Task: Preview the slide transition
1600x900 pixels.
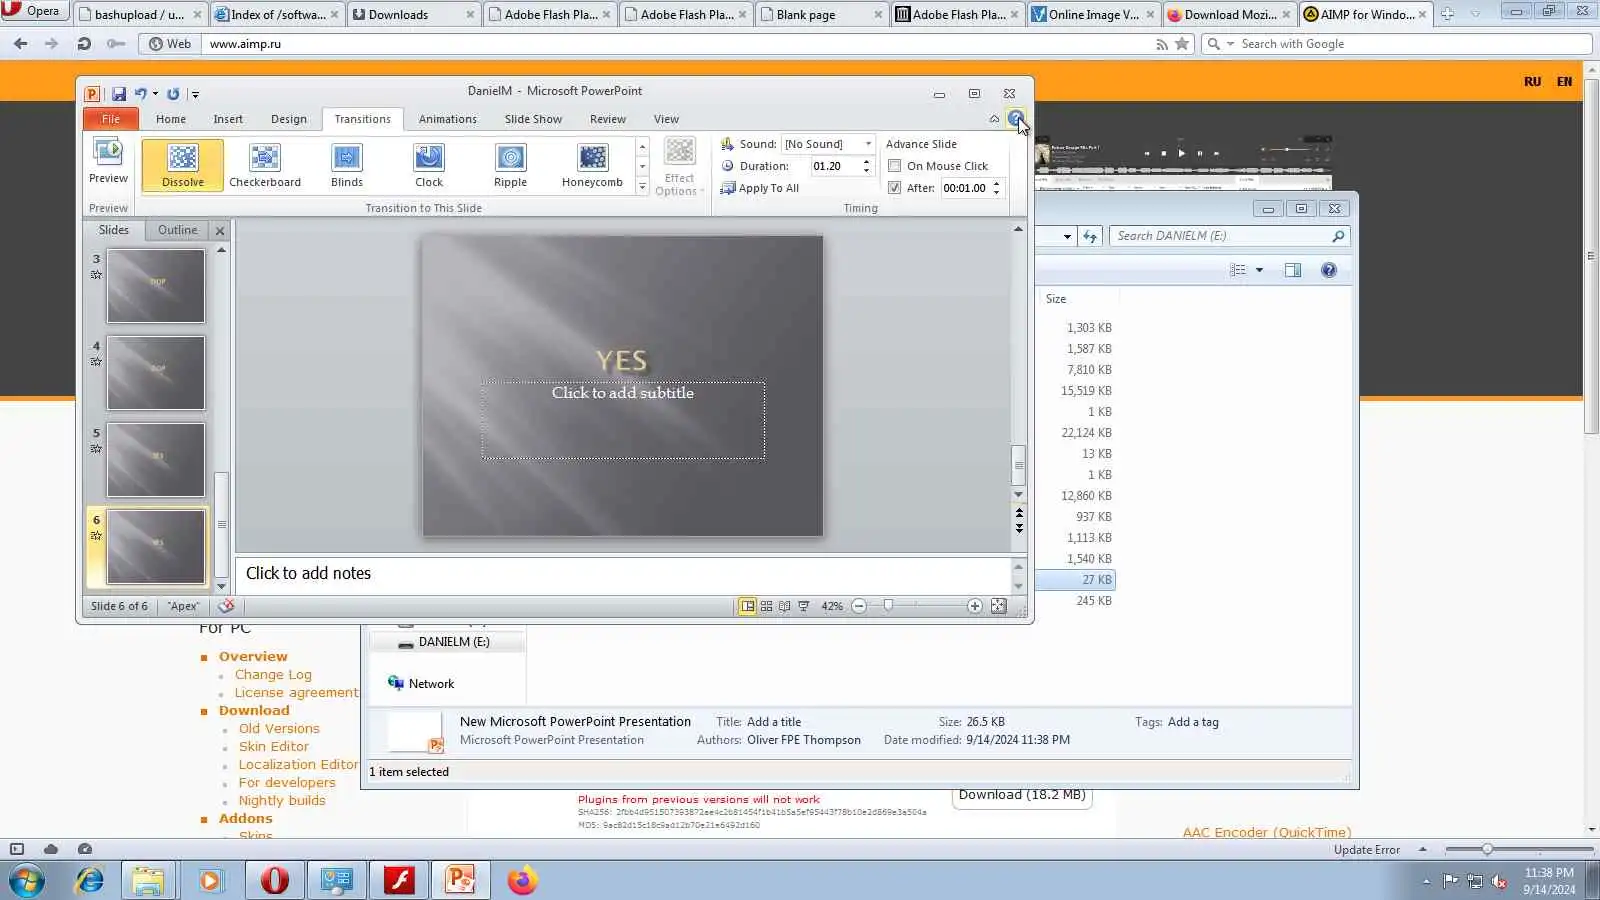Action: (x=108, y=161)
